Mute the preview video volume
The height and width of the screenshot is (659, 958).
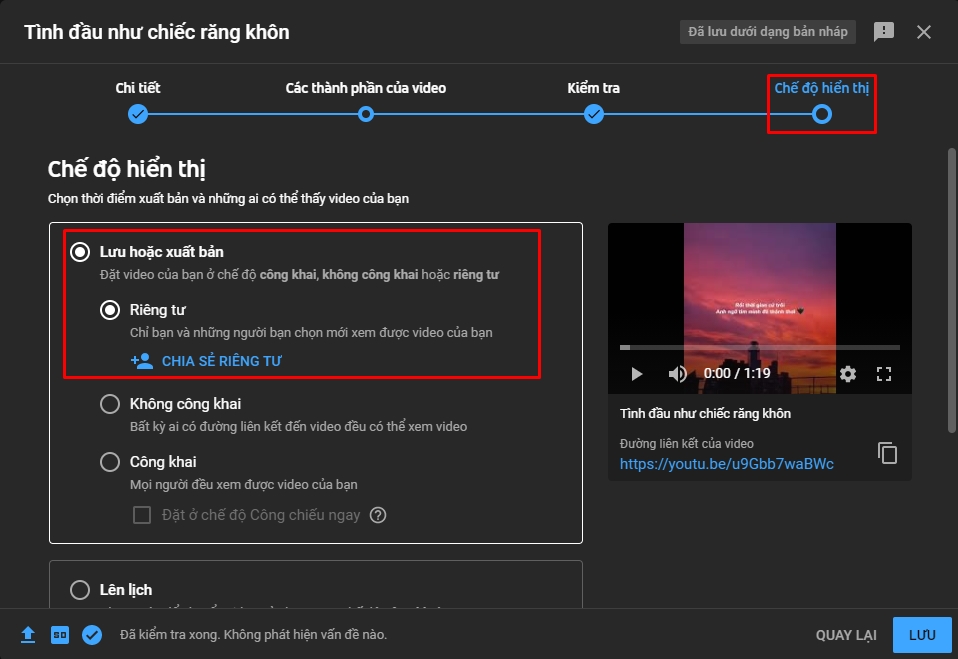point(678,373)
